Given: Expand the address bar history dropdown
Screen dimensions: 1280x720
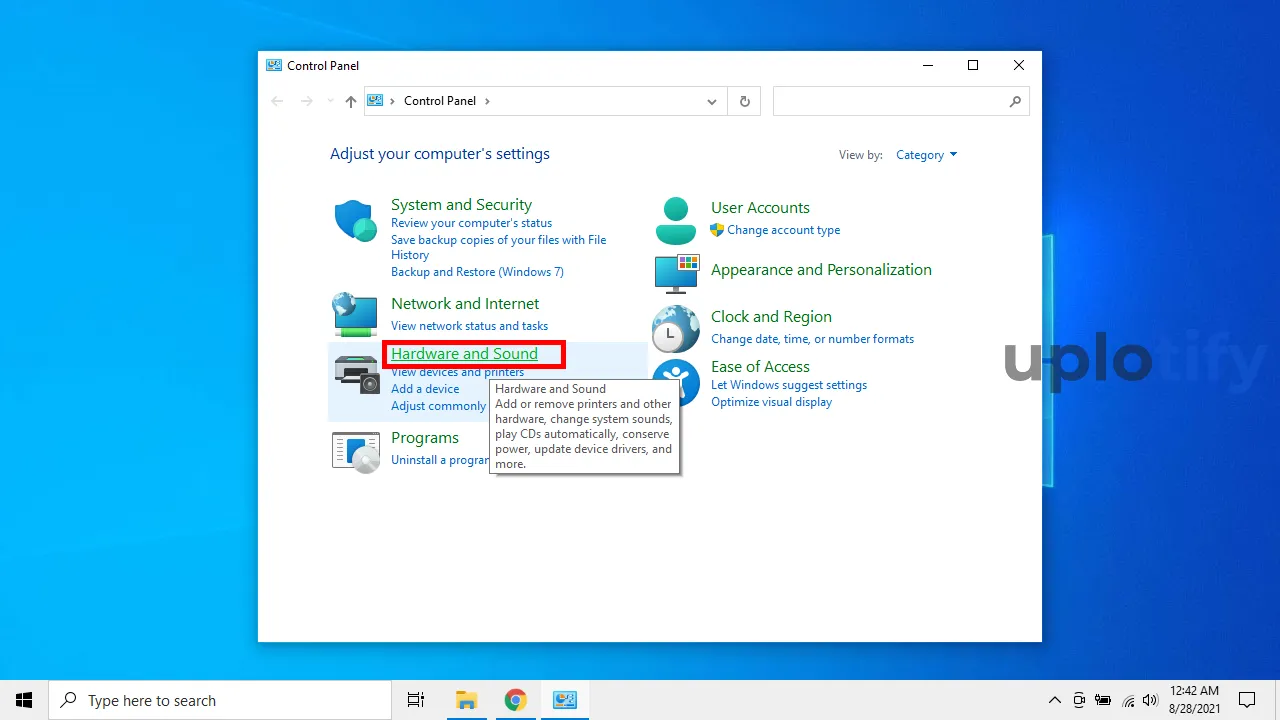Looking at the screenshot, I should [712, 101].
